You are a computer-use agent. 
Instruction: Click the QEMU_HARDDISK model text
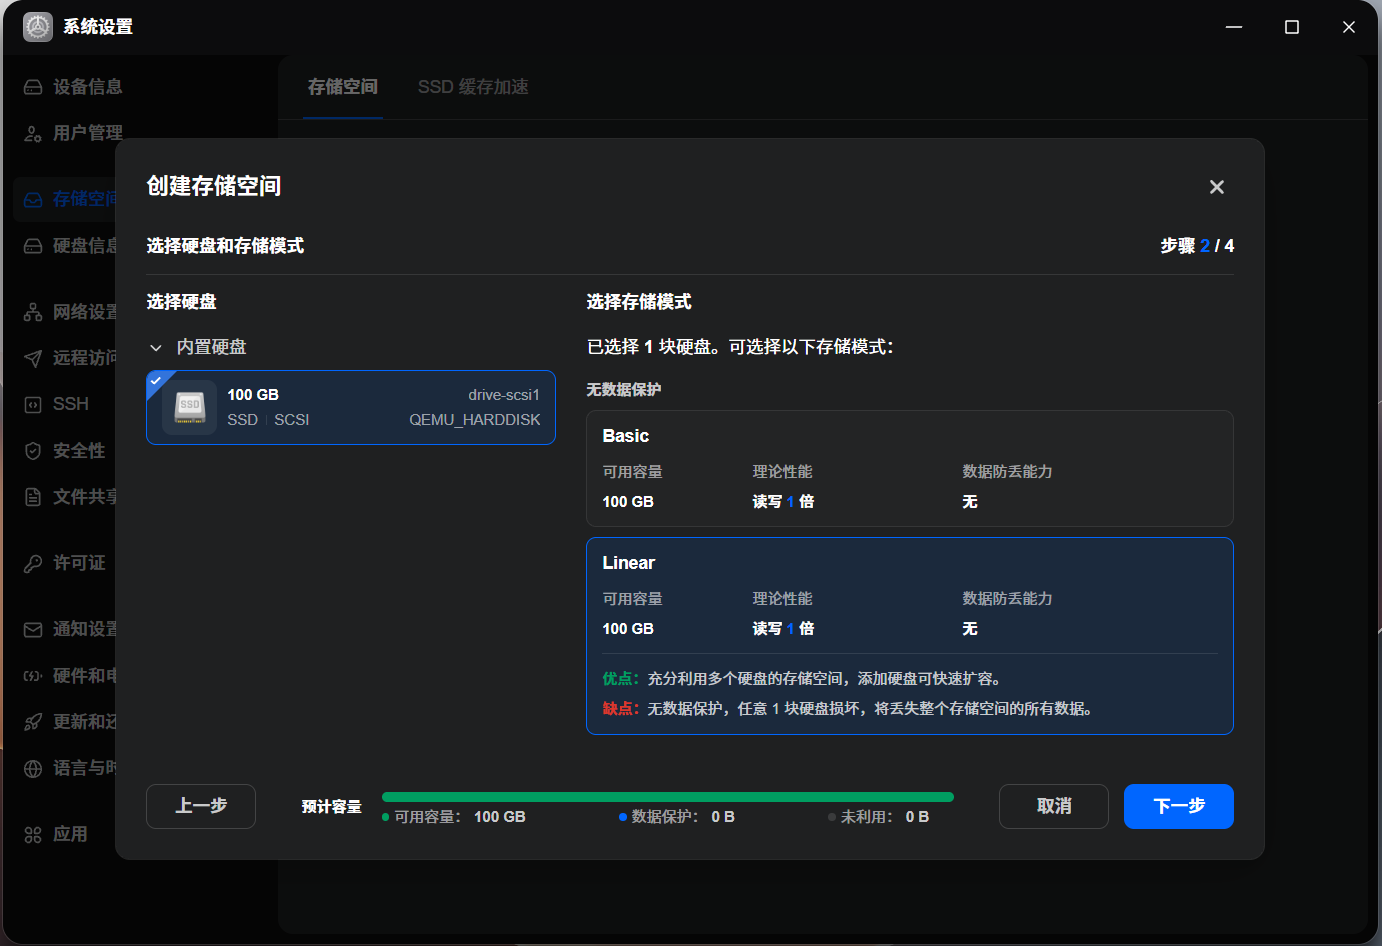(x=475, y=420)
